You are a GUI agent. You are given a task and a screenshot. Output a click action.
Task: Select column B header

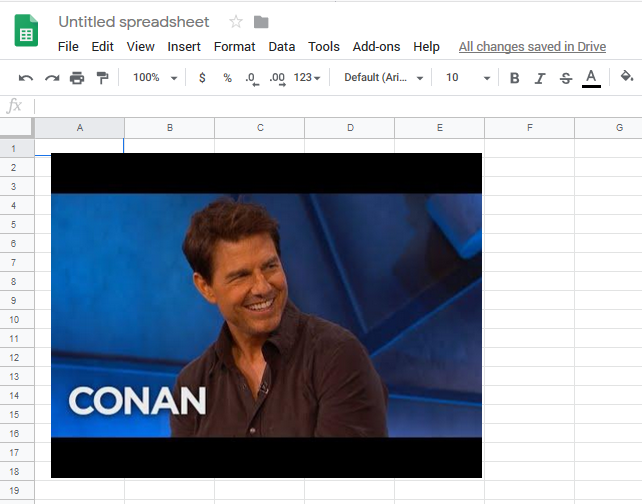coord(170,128)
